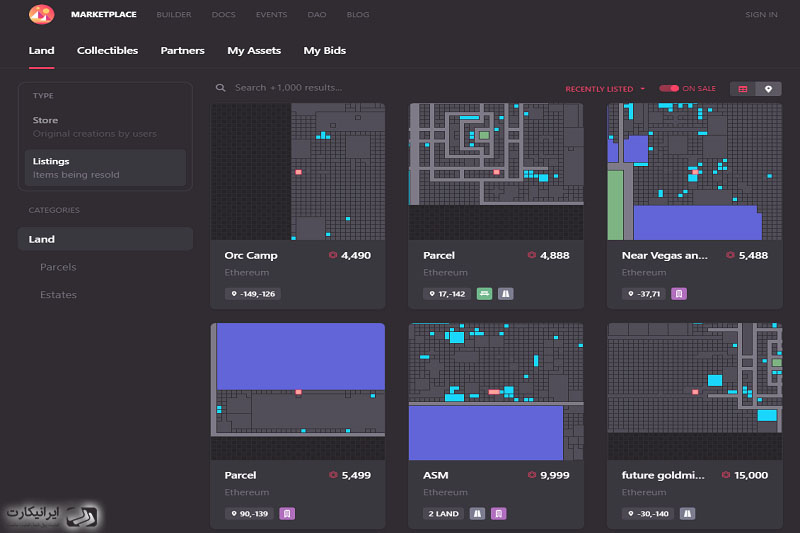Image resolution: width=800 pixels, height=533 pixels.
Task: Click the MANA icon beside 9,999
Action: (532, 475)
